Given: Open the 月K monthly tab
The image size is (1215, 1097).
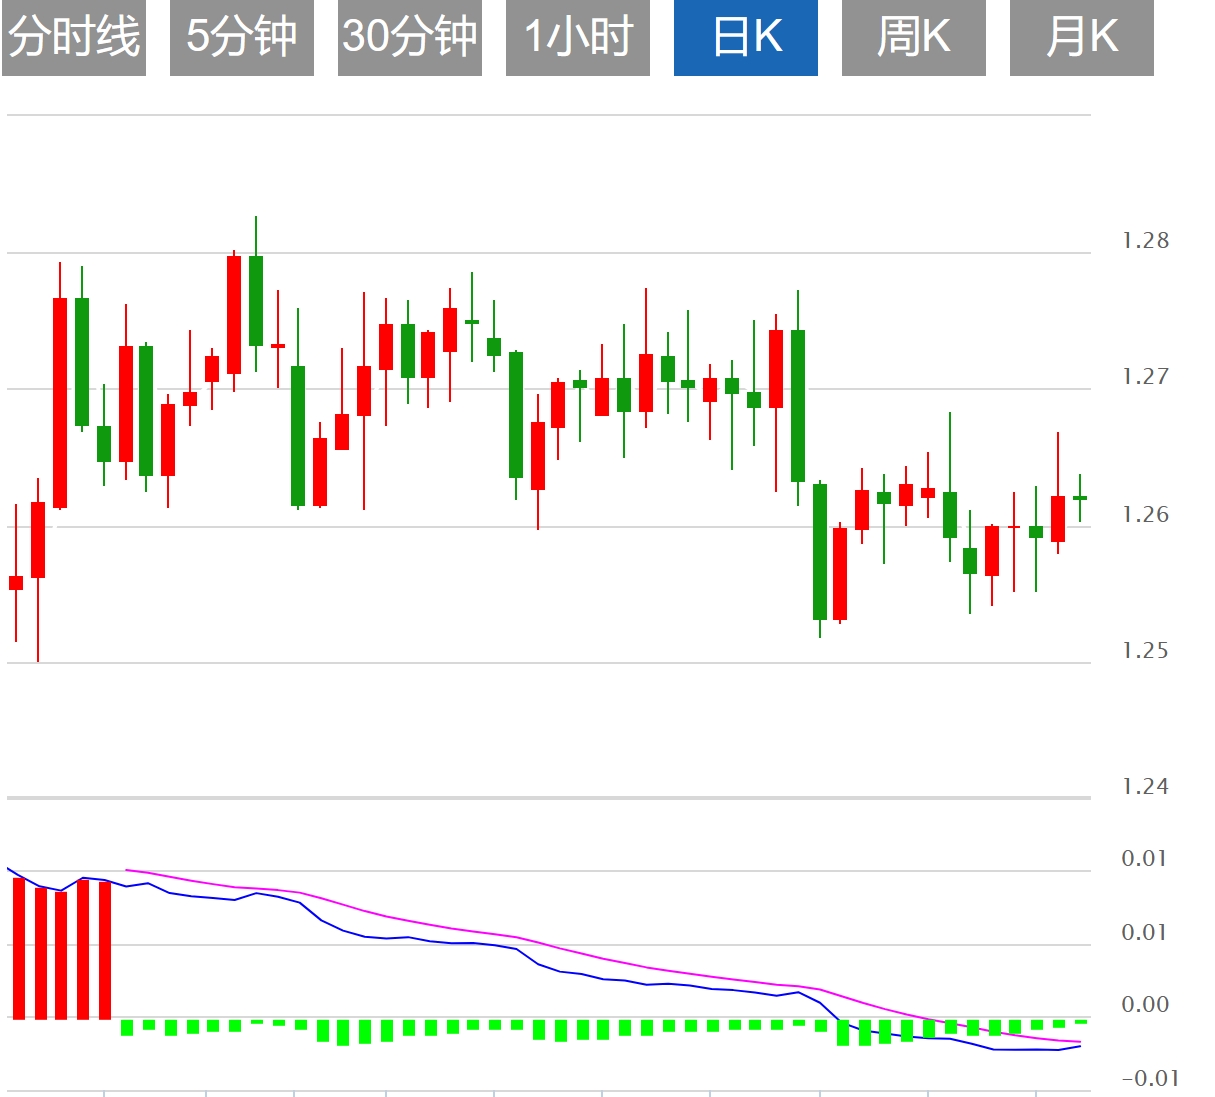Looking at the screenshot, I should [1082, 38].
